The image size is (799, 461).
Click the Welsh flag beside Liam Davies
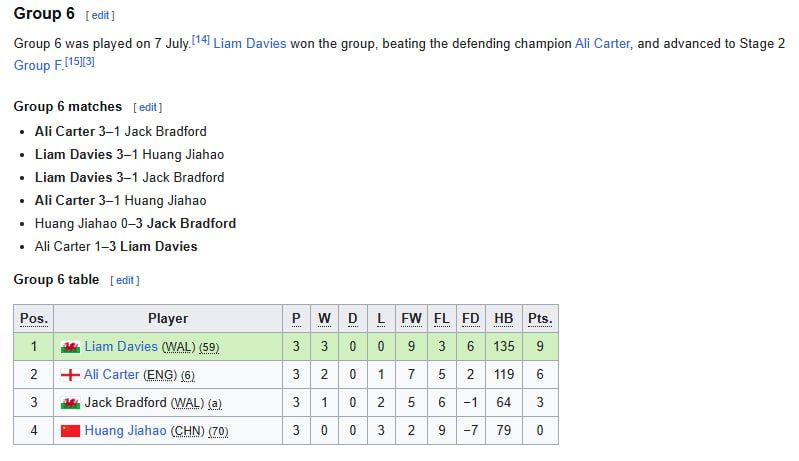[70, 347]
